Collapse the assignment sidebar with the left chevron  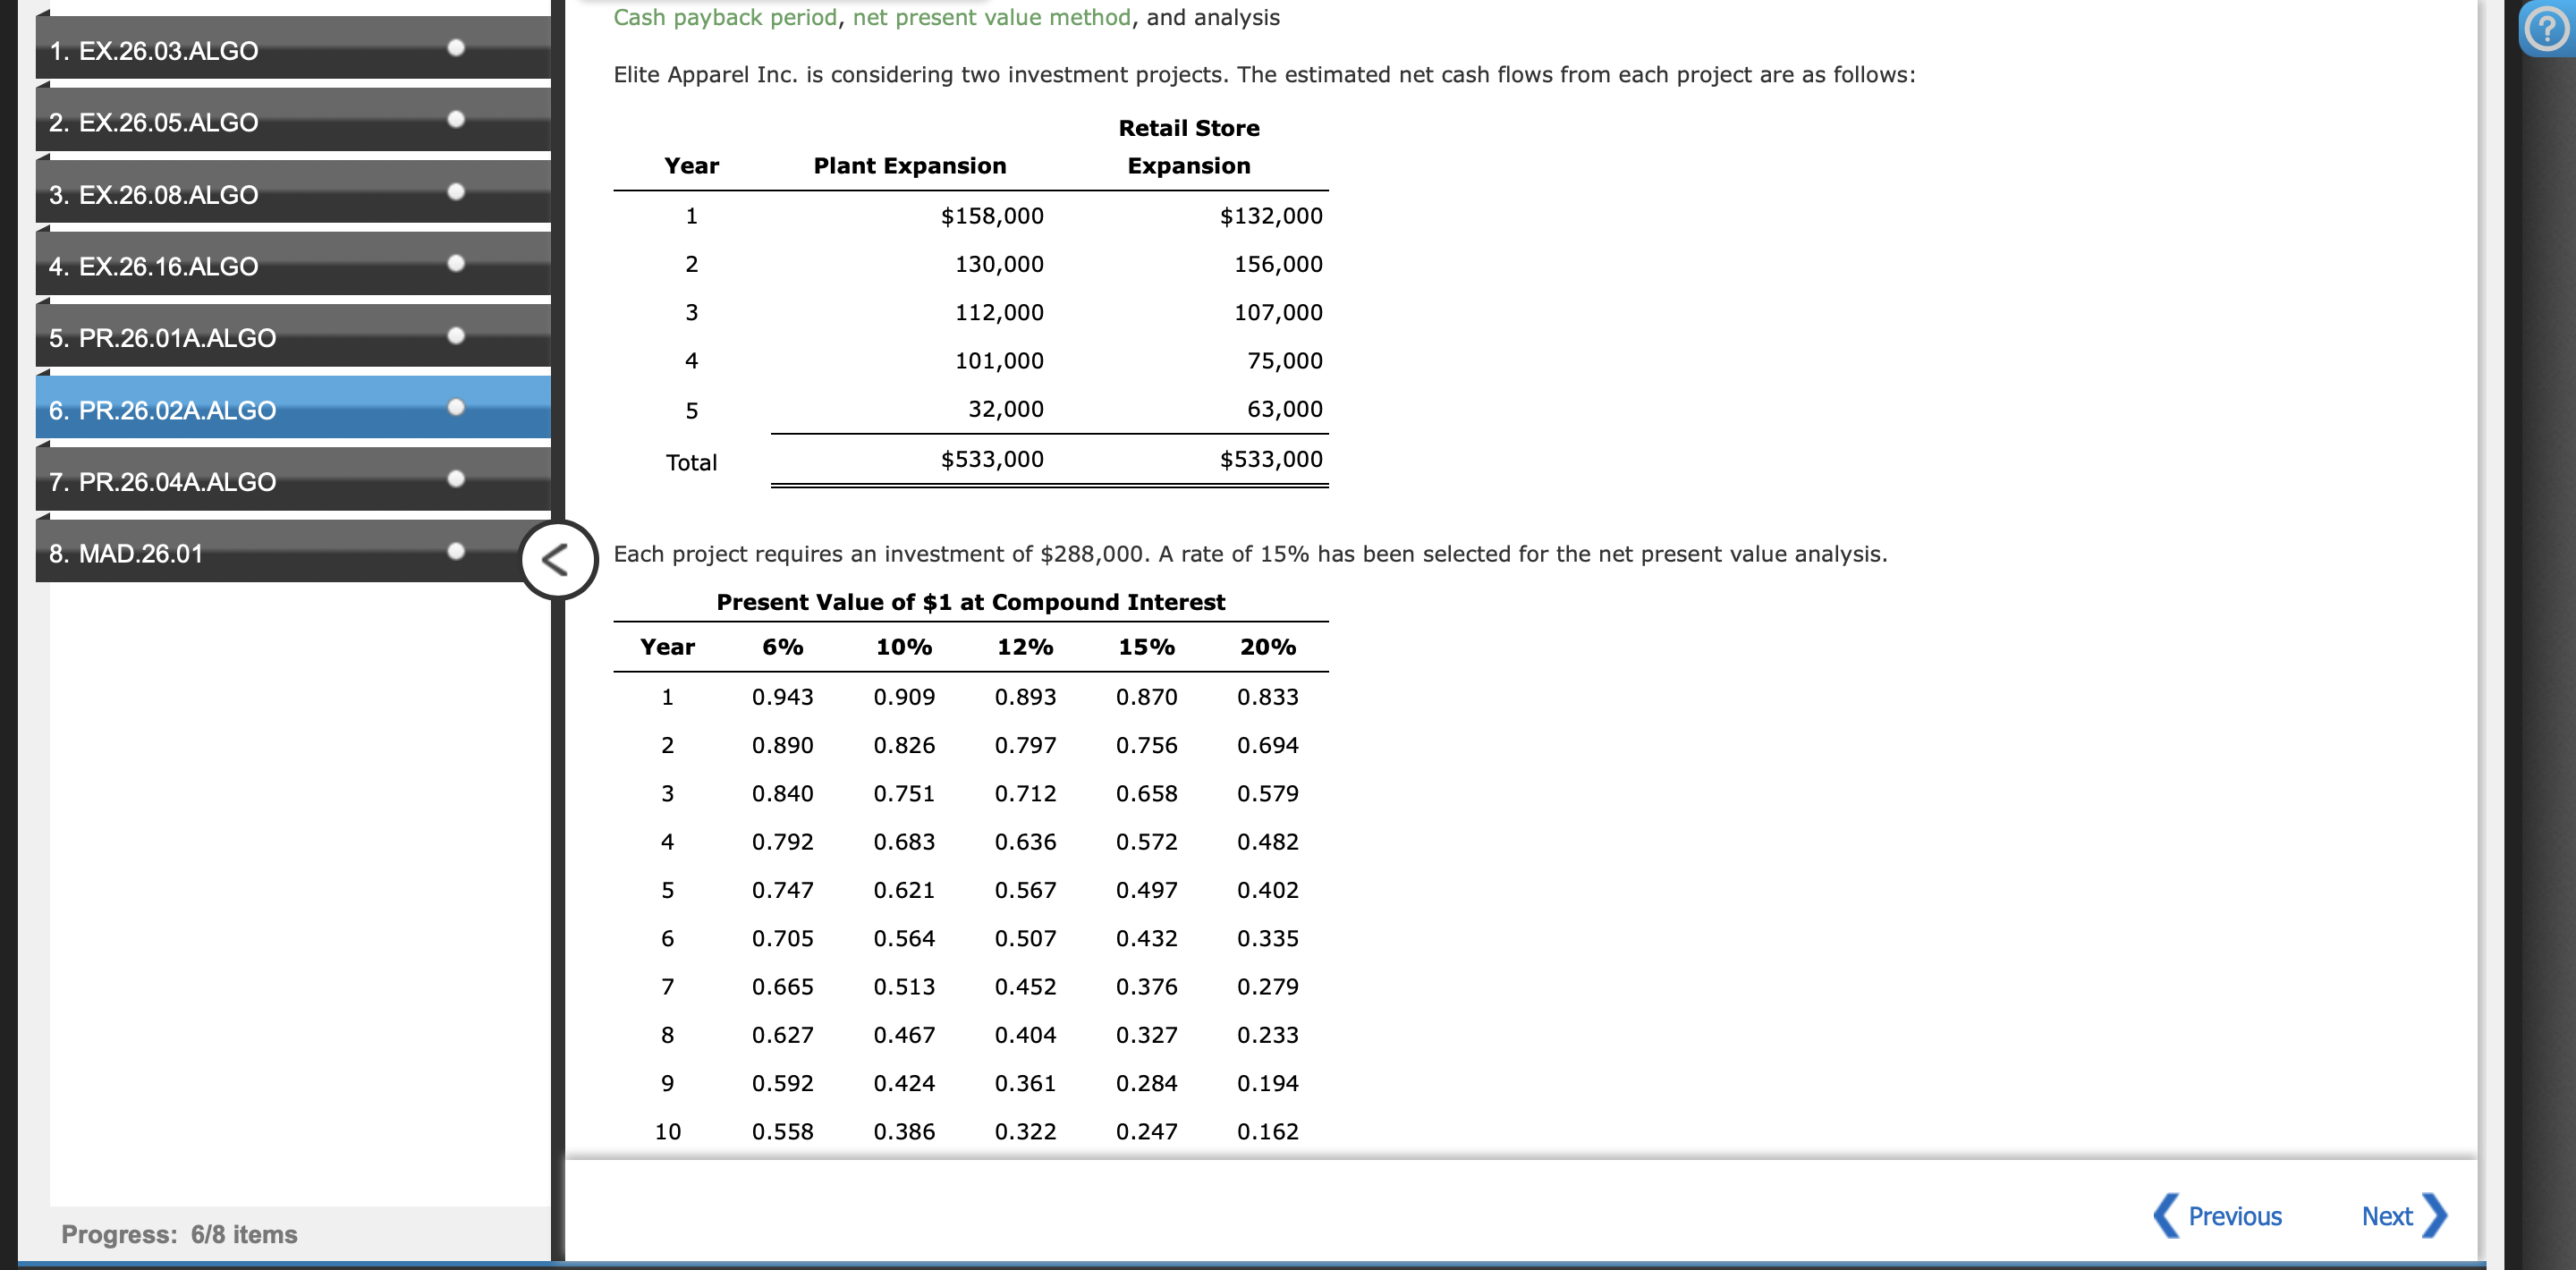560,560
